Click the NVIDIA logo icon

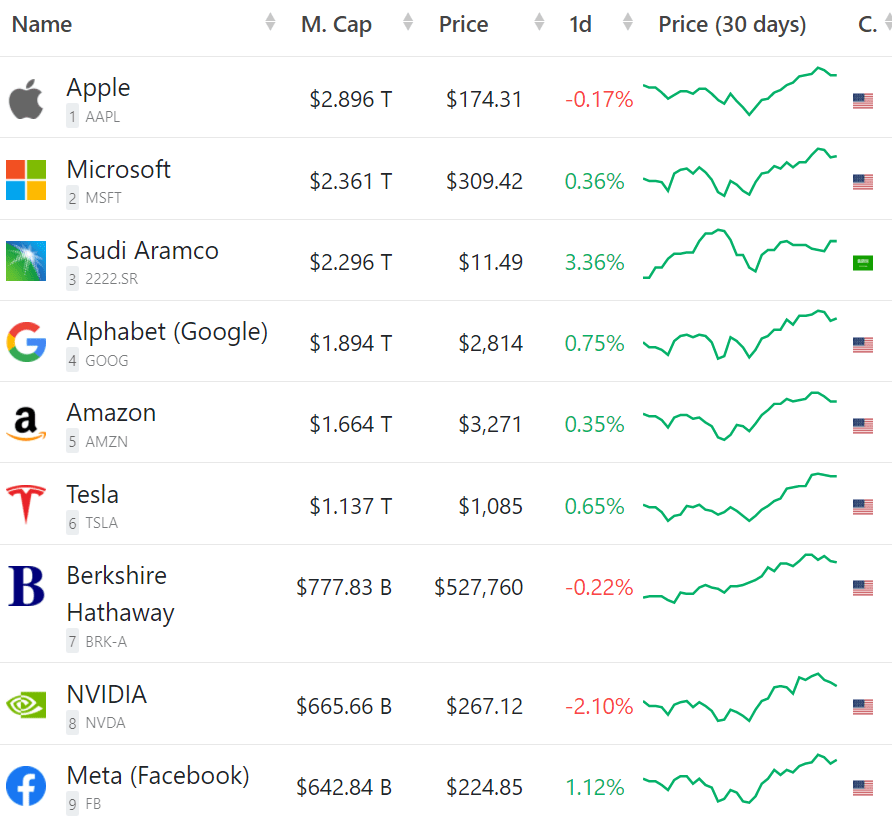coord(26,705)
